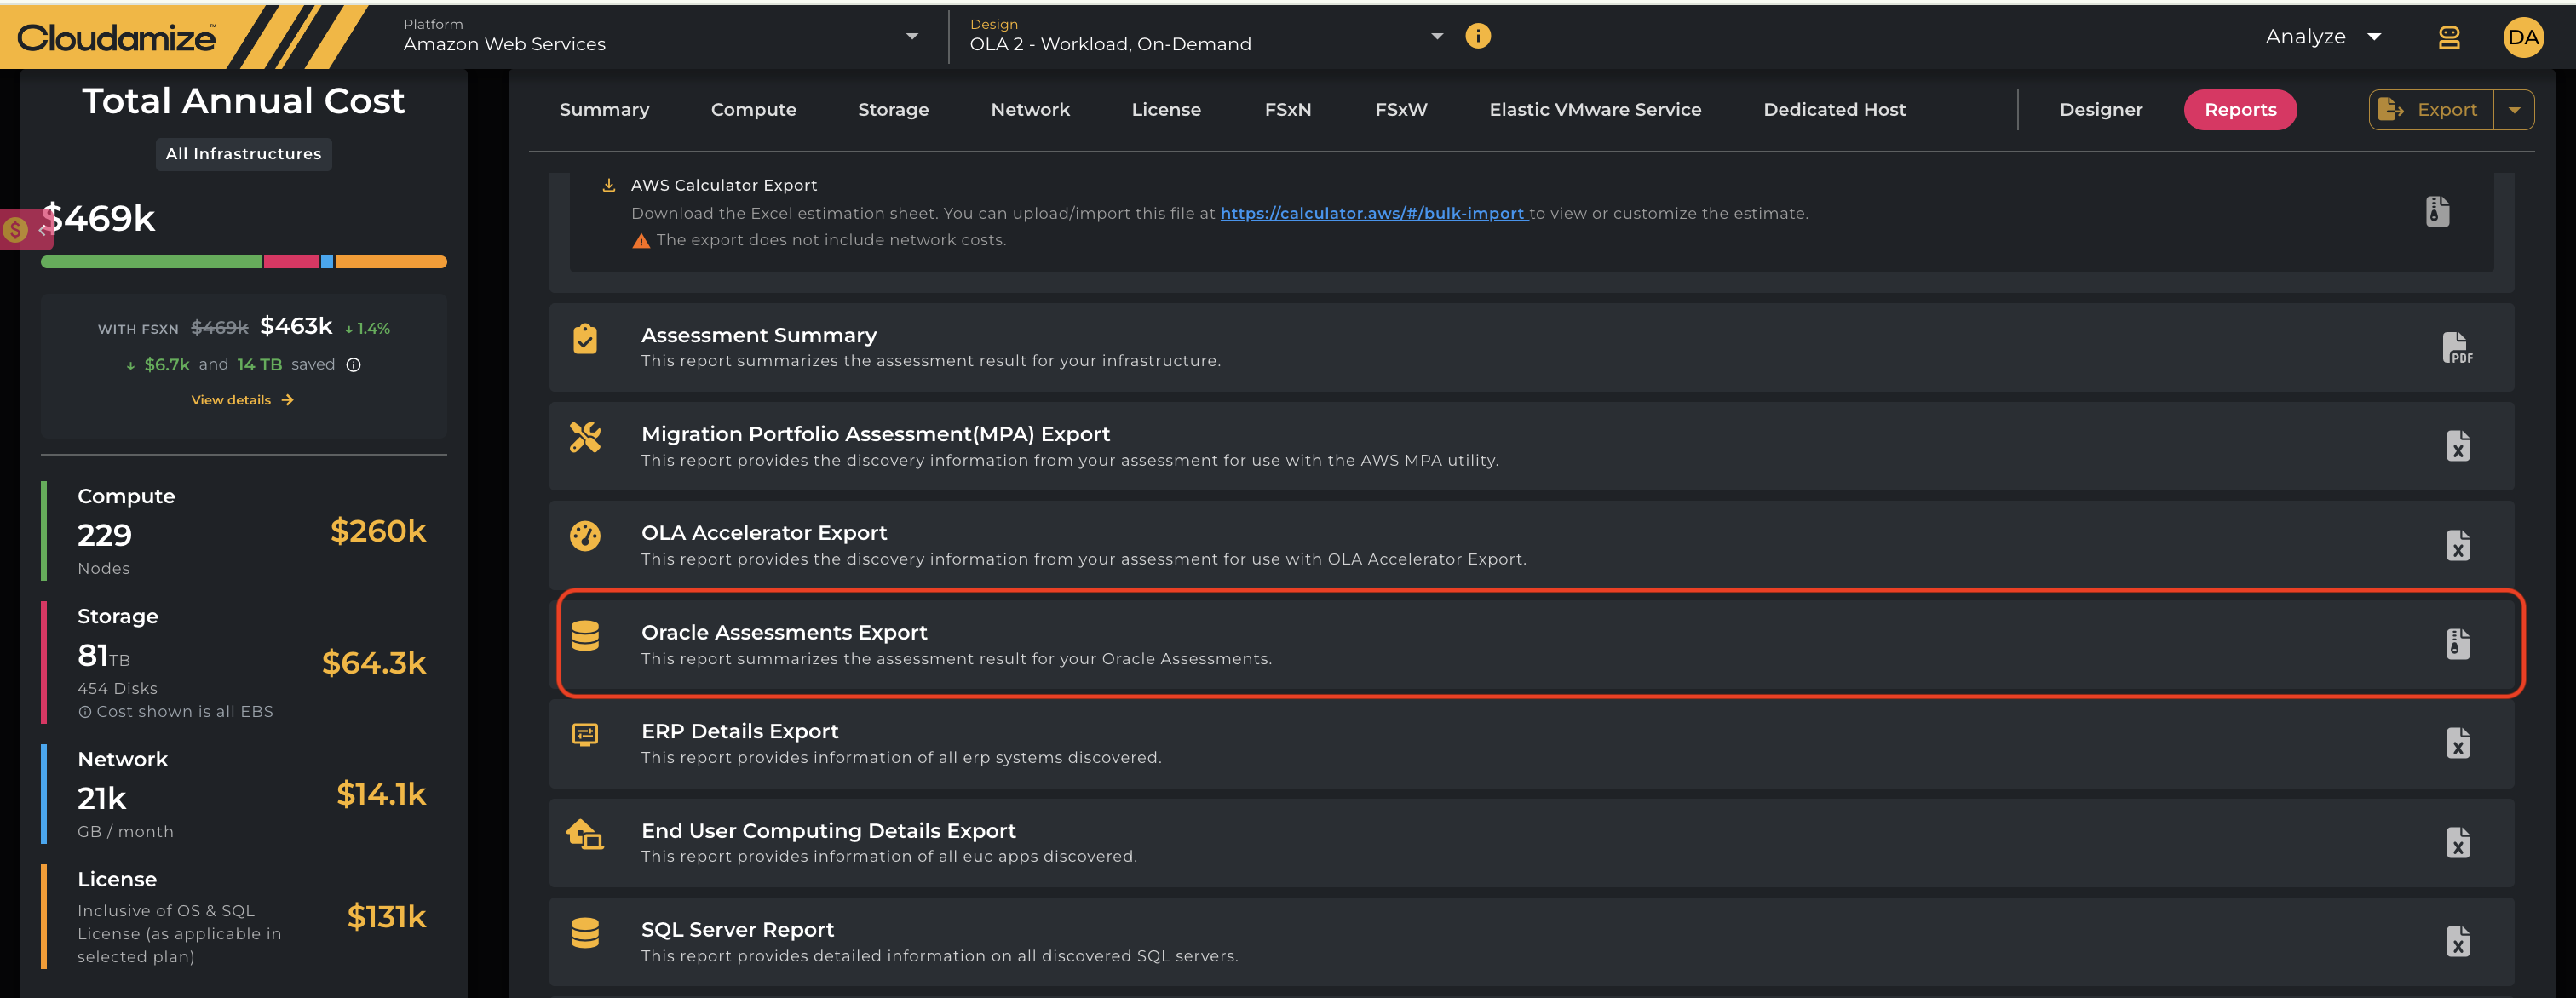This screenshot has height=998, width=2576.
Task: Open the Storage tab
Action: [893, 110]
